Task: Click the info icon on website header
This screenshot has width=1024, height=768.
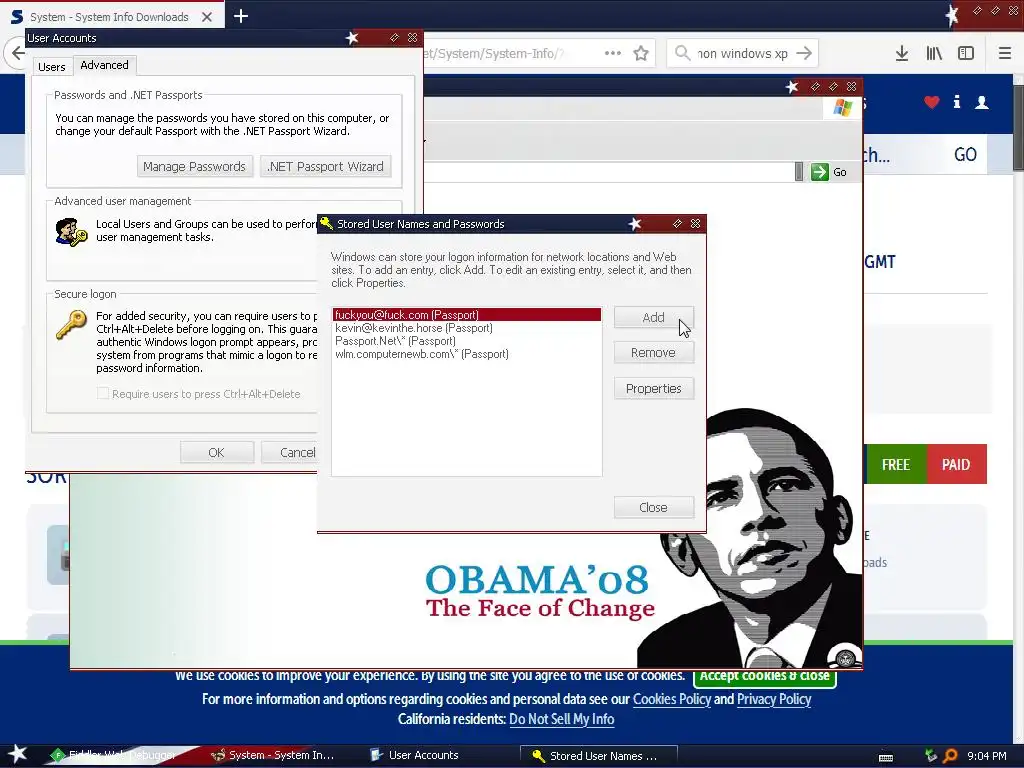Action: click(x=957, y=102)
